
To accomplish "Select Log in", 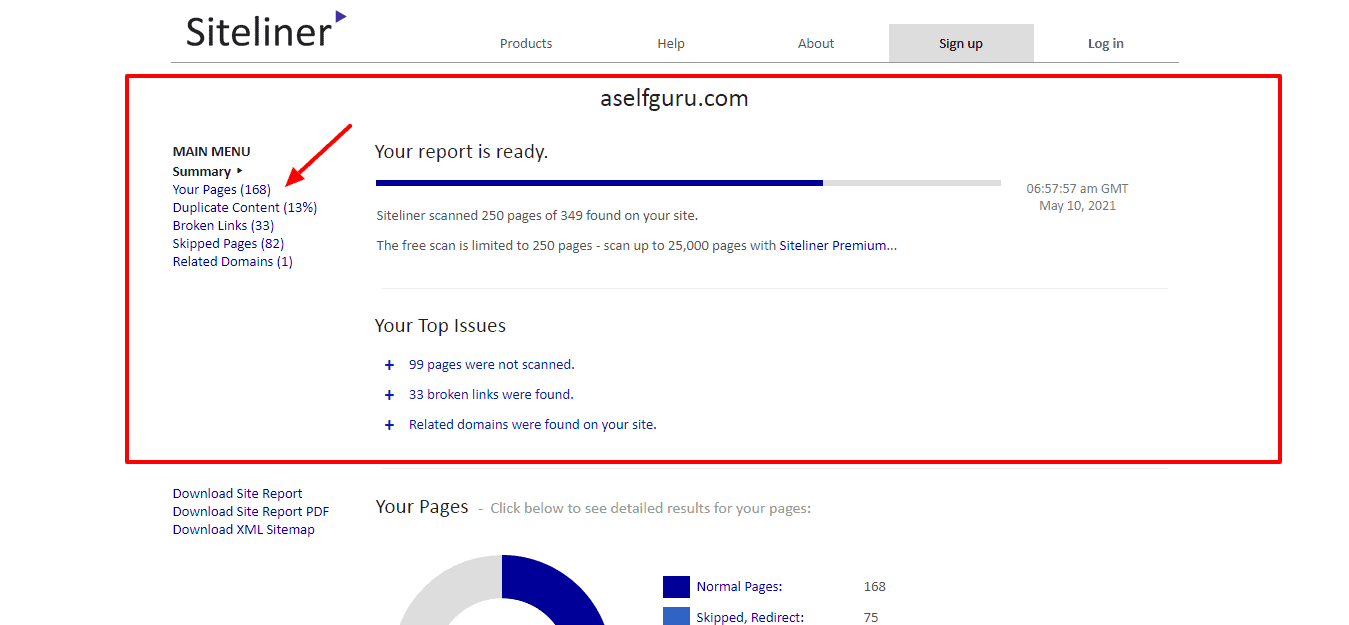I will [1106, 43].
